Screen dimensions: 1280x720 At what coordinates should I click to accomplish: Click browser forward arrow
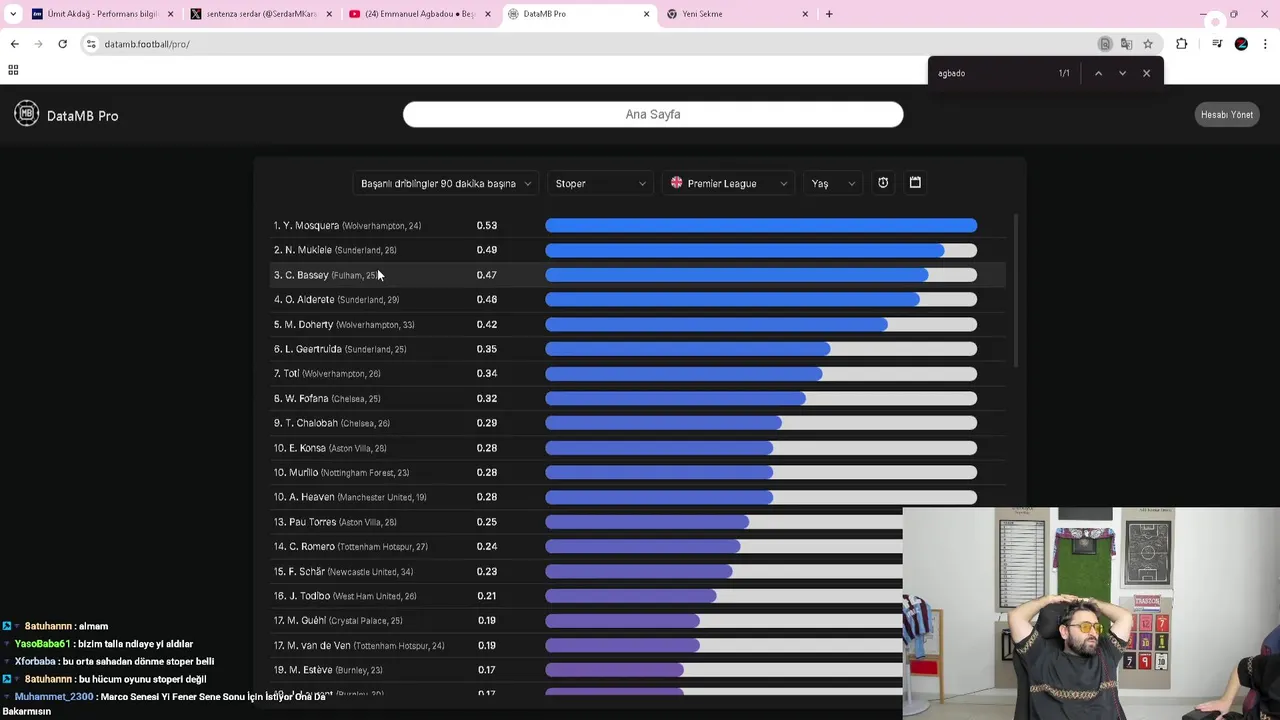[38, 44]
